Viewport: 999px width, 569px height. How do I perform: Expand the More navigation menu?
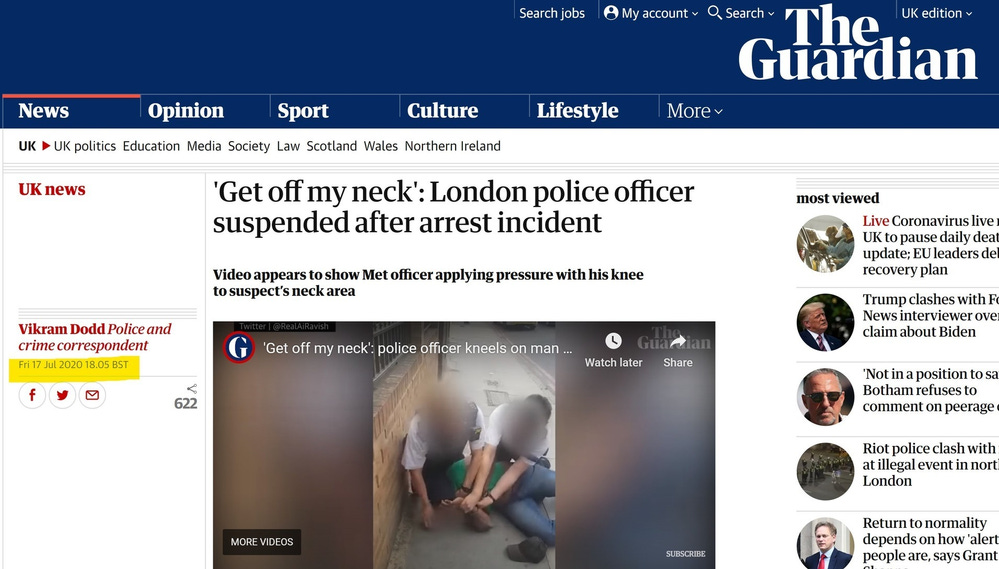point(694,111)
